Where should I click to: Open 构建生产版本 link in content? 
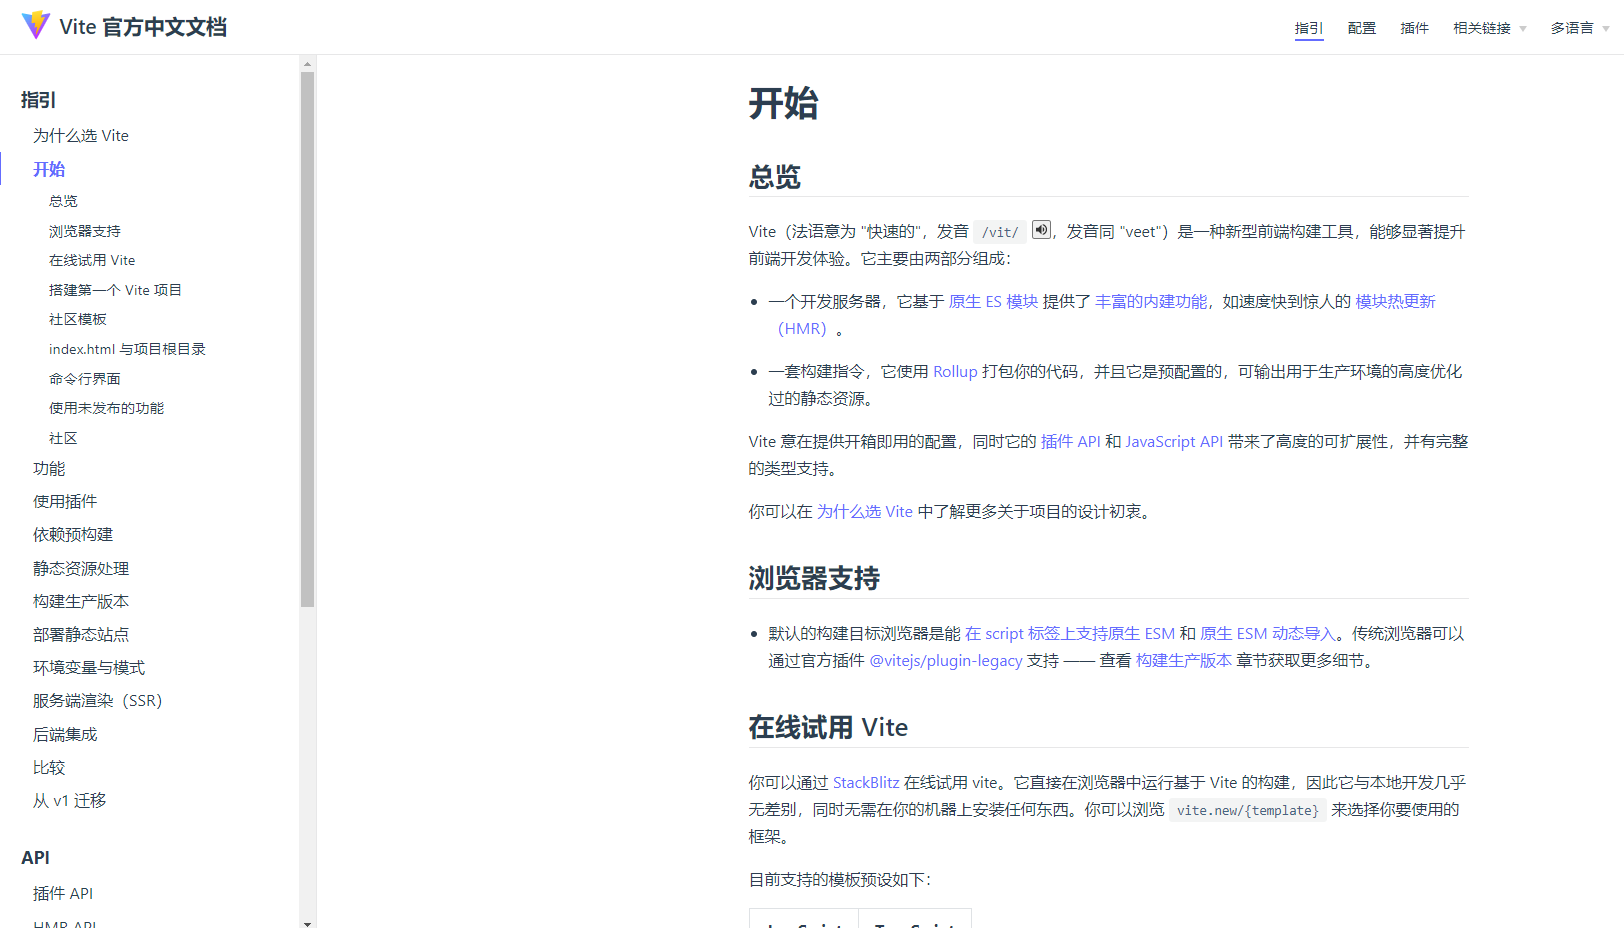coord(1184,660)
